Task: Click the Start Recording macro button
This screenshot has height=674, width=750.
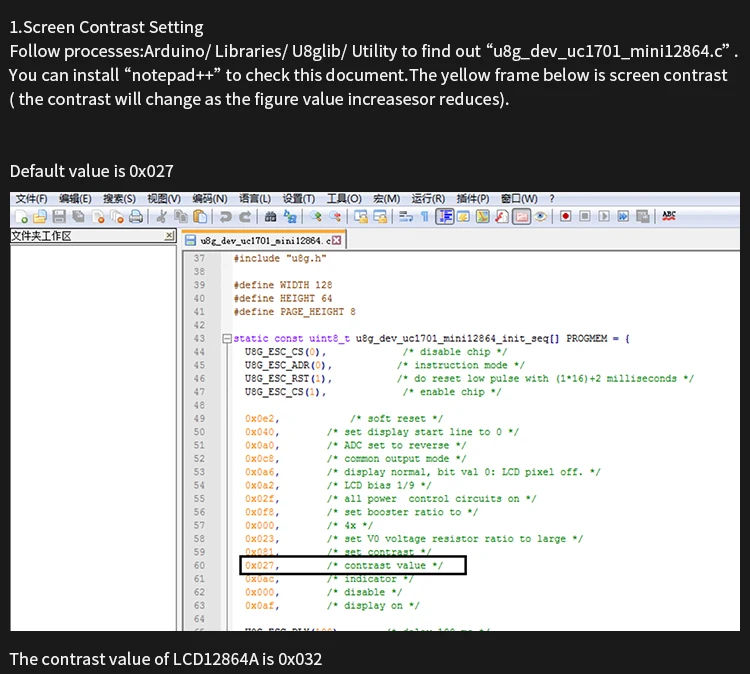Action: pos(565,216)
